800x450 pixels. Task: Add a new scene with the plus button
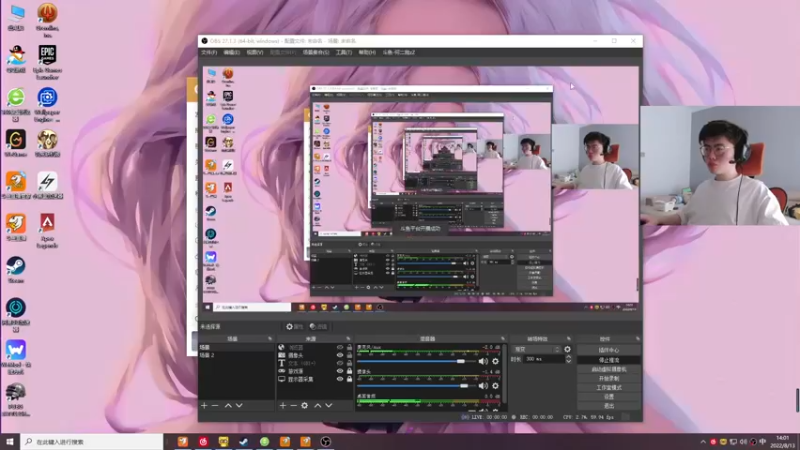click(204, 406)
